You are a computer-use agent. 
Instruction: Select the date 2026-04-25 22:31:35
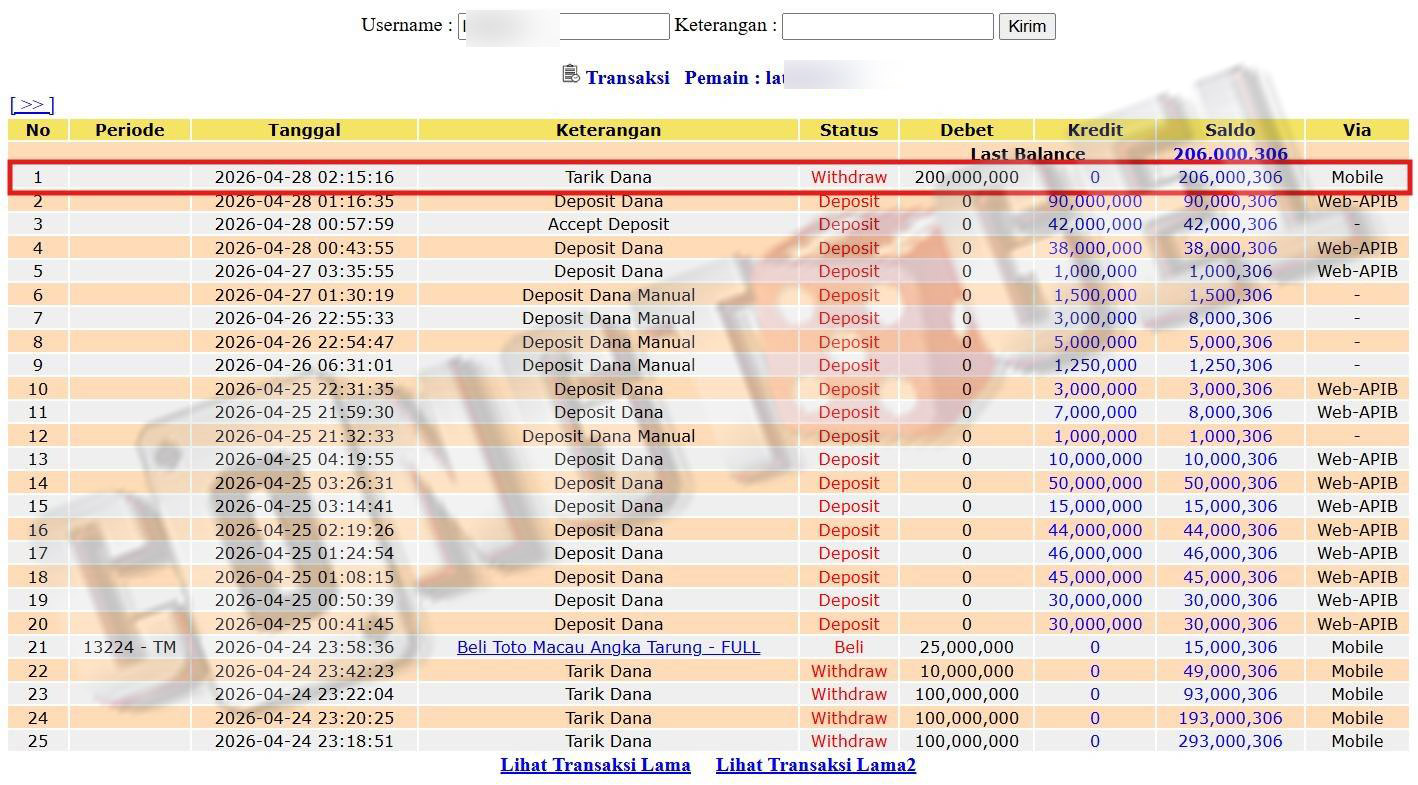(x=304, y=389)
